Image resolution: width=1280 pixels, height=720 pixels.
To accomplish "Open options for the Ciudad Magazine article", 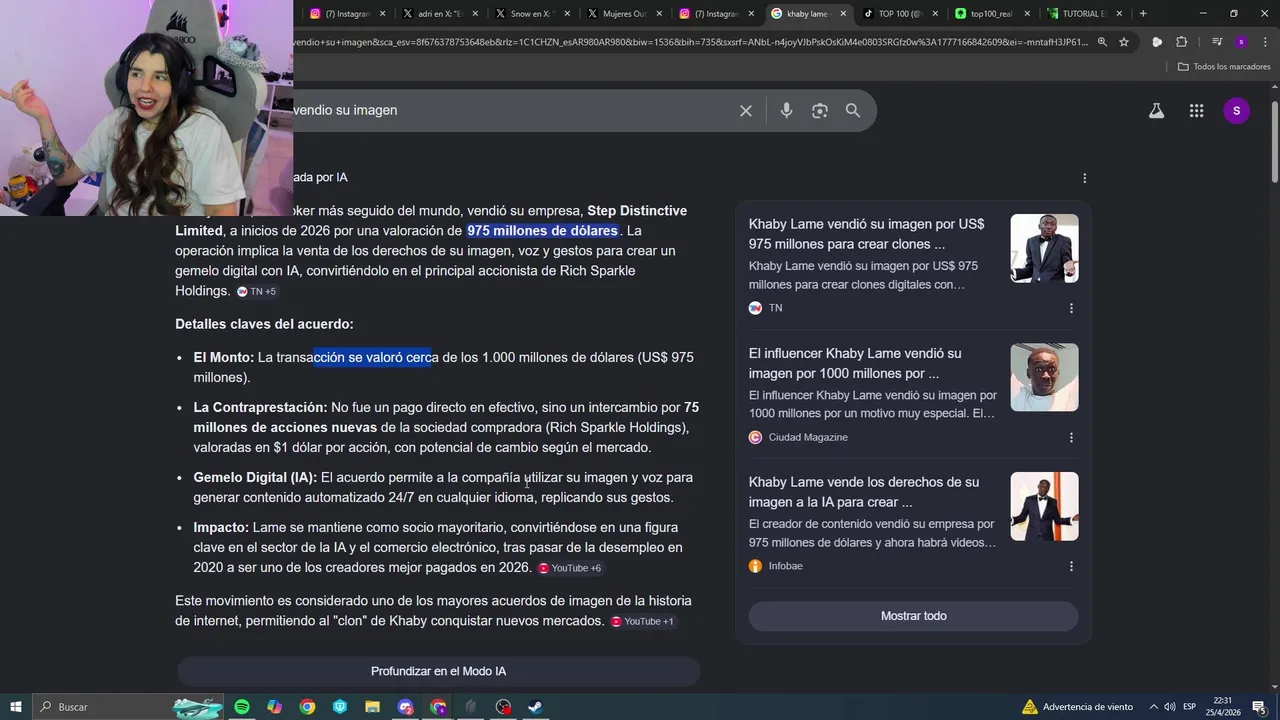I will (x=1071, y=437).
